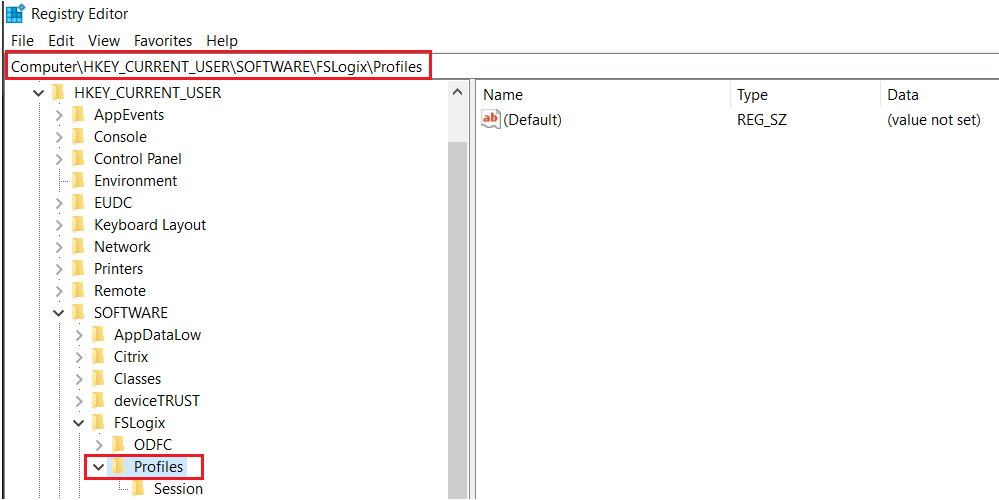Expand the AppEvents key

pos(59,116)
